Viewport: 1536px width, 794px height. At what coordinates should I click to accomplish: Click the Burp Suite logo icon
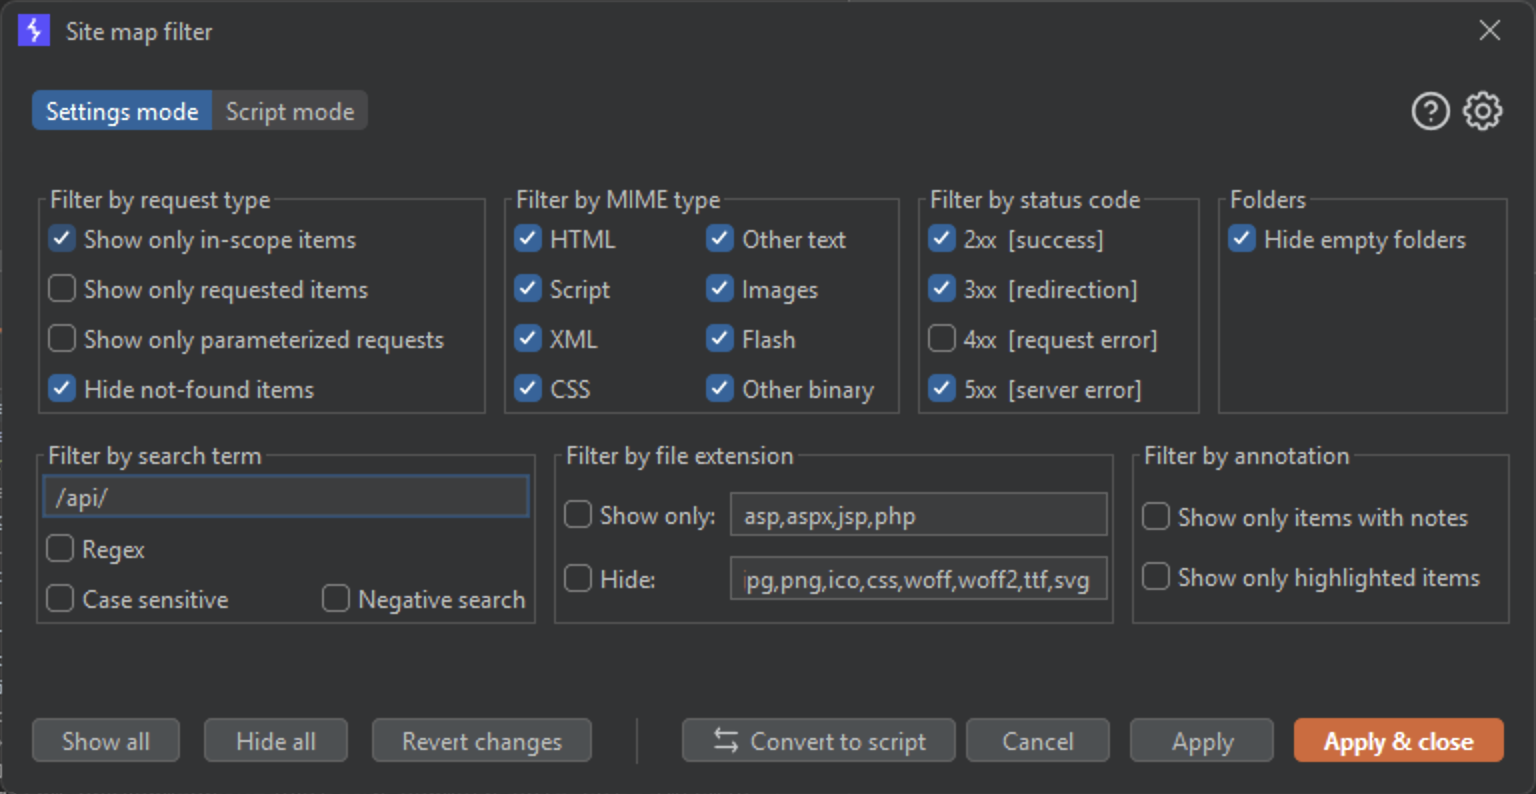click(x=34, y=31)
